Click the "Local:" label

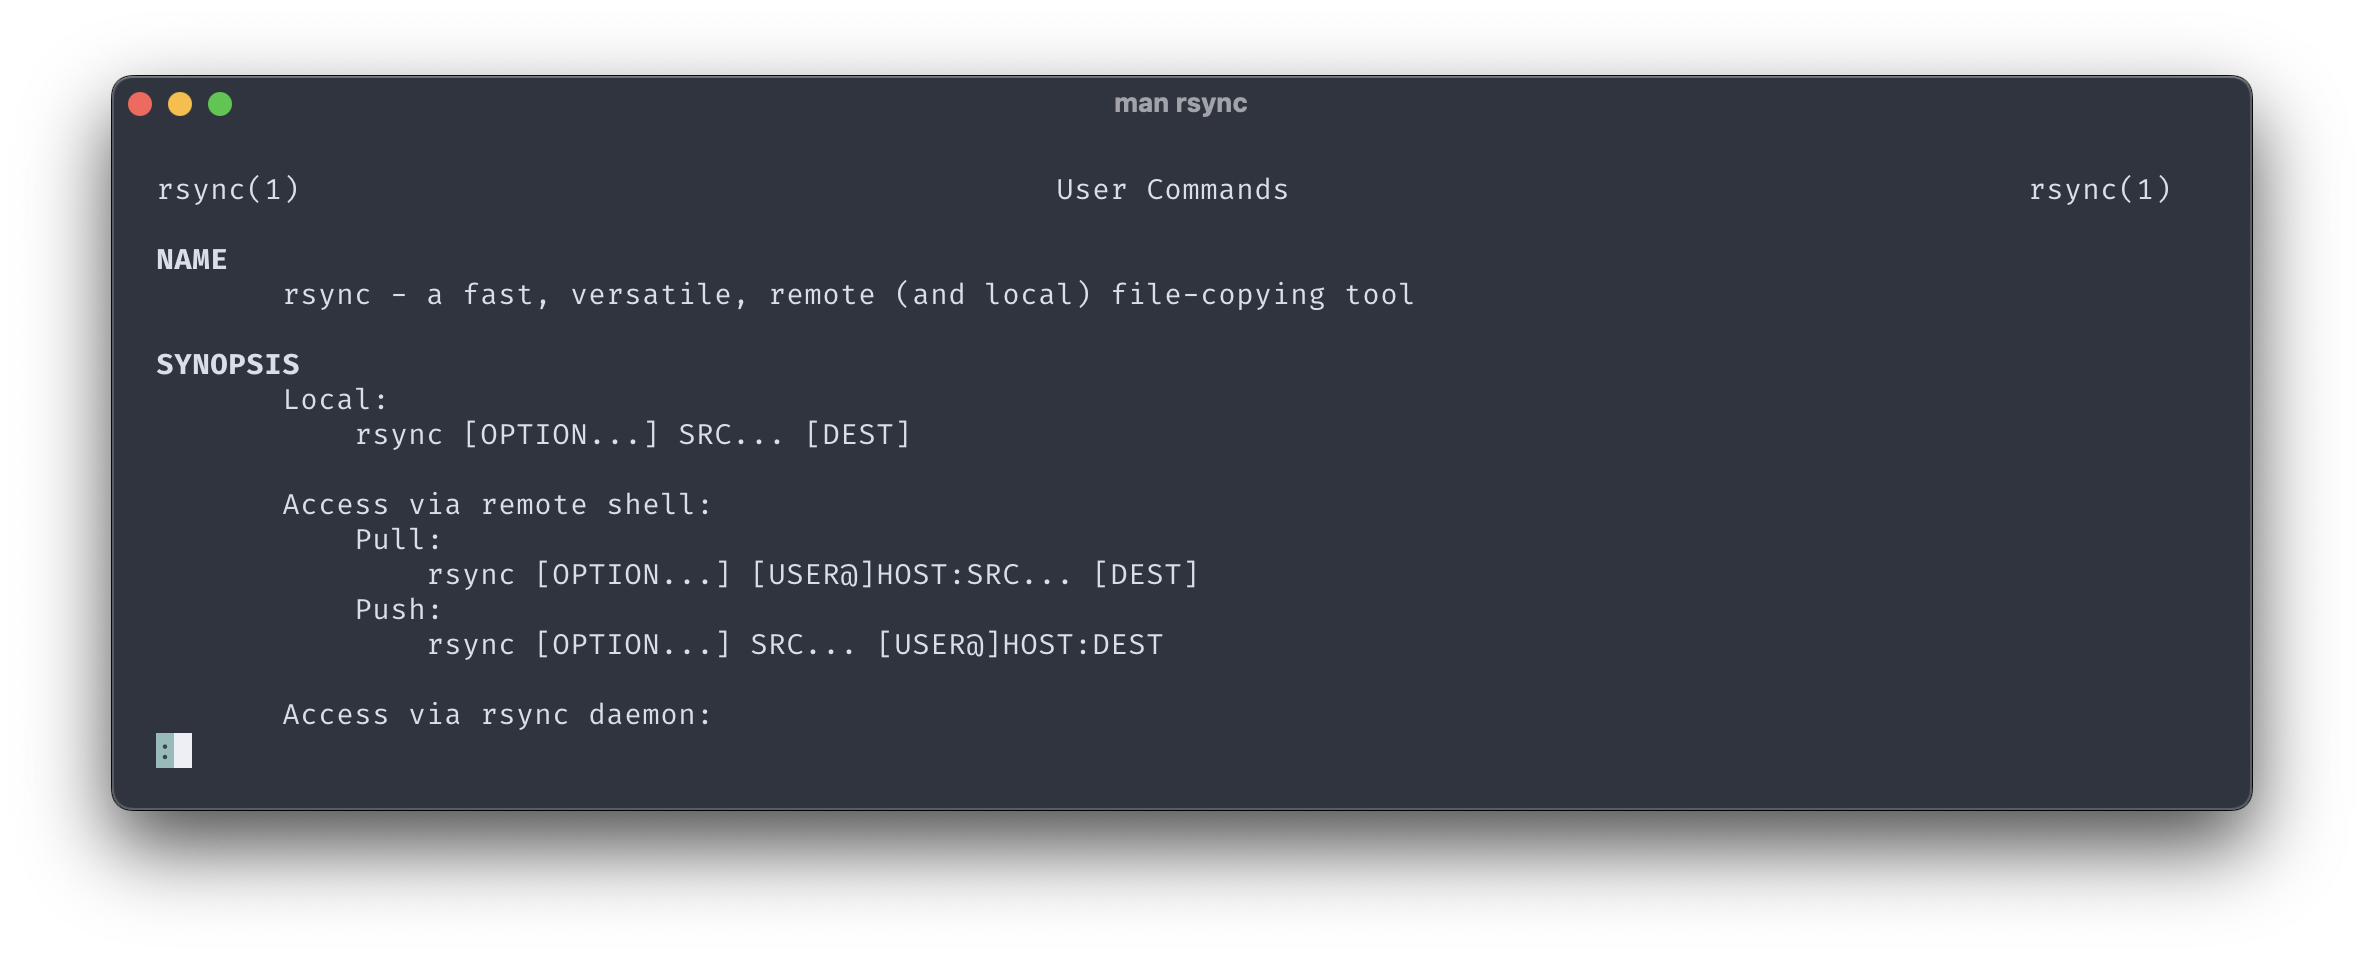335,400
